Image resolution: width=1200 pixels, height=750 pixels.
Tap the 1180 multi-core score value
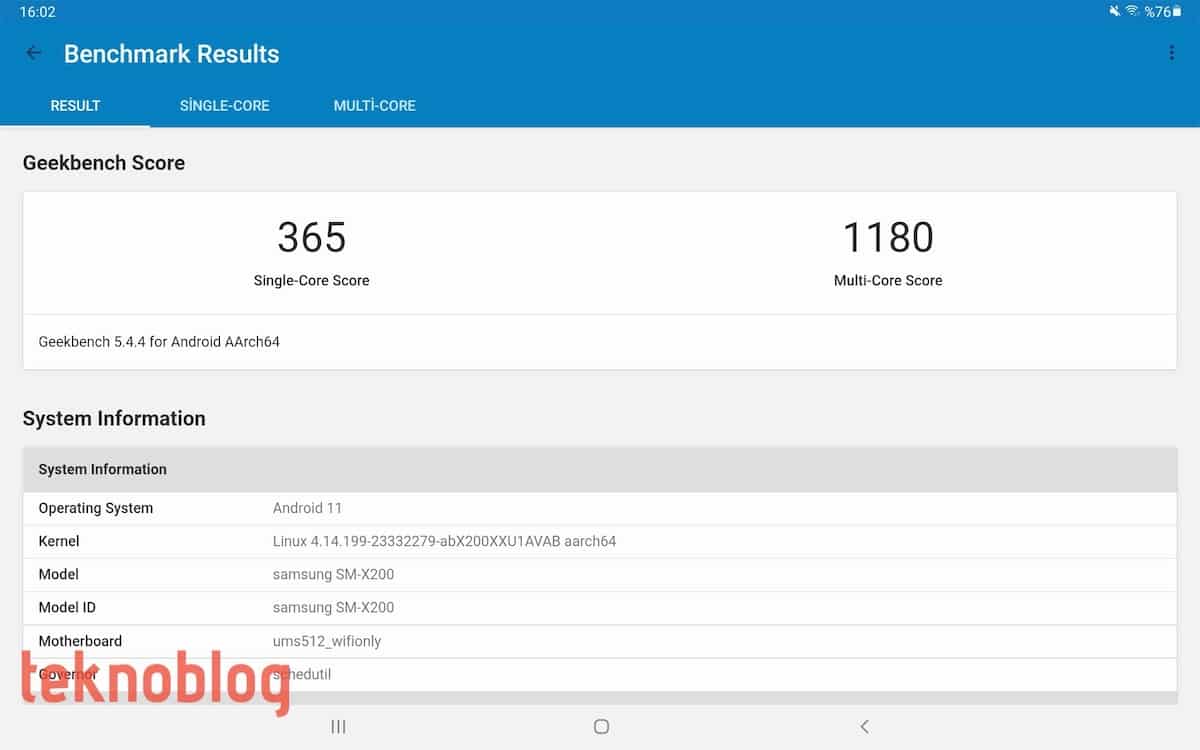point(888,238)
